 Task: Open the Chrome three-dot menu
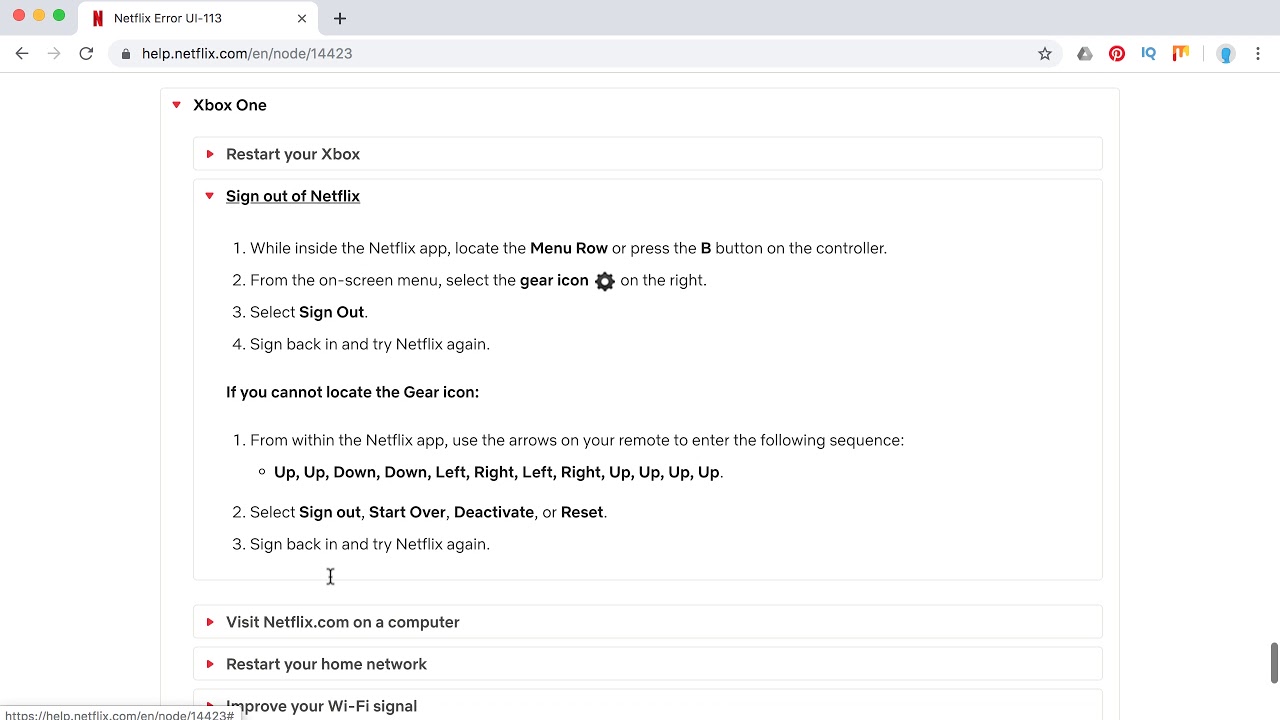[1258, 54]
